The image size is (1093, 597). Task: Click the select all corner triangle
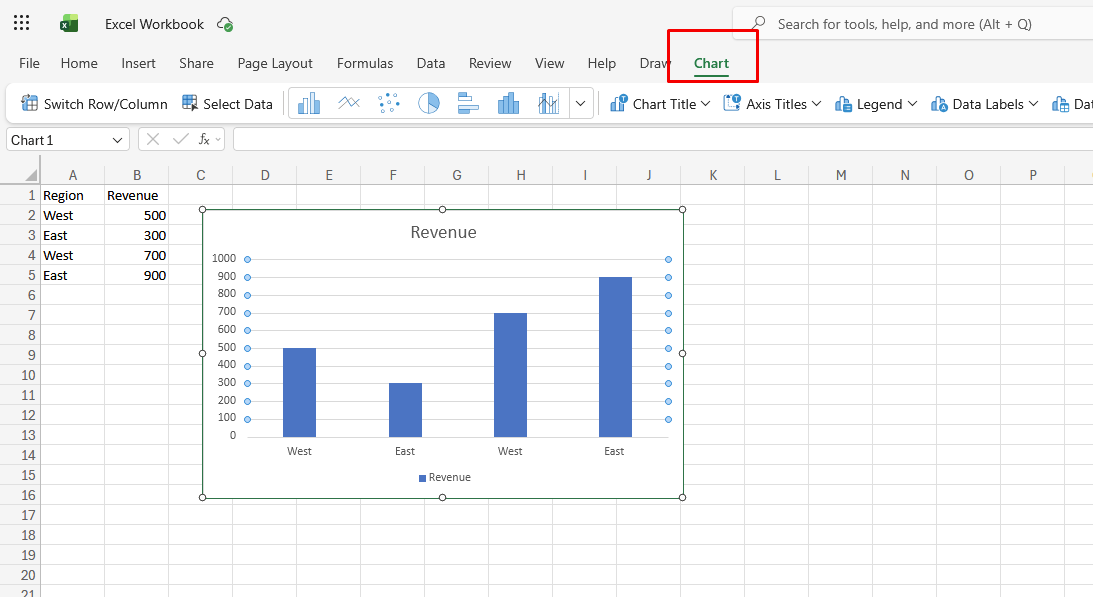[x=31, y=175]
